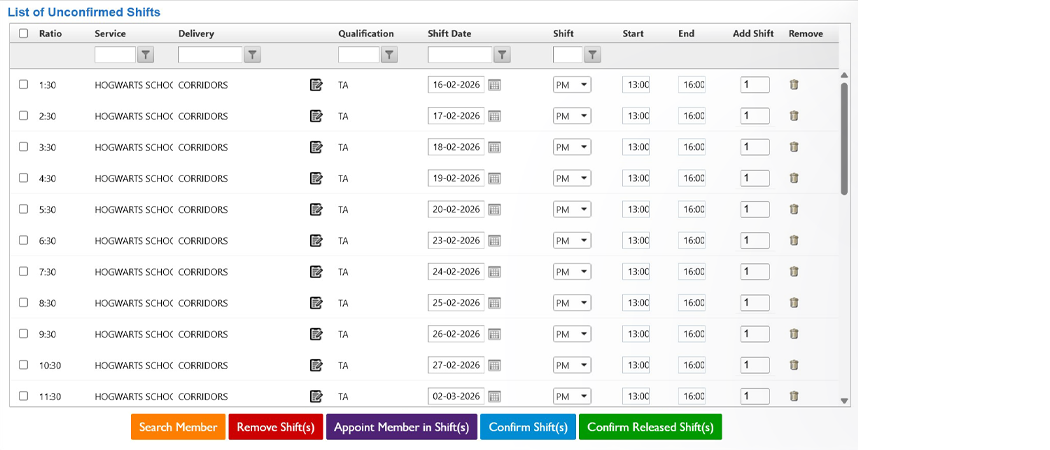This screenshot has width=1050, height=450.
Task: Delete the 7:30 ratio shift with trash icon
Action: (x=794, y=271)
